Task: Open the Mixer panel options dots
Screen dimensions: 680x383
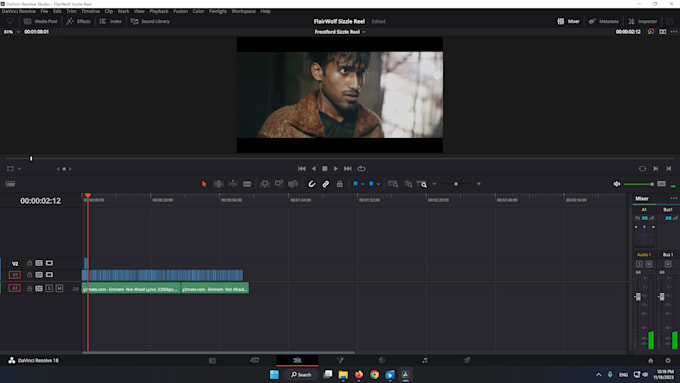Action: pos(673,198)
